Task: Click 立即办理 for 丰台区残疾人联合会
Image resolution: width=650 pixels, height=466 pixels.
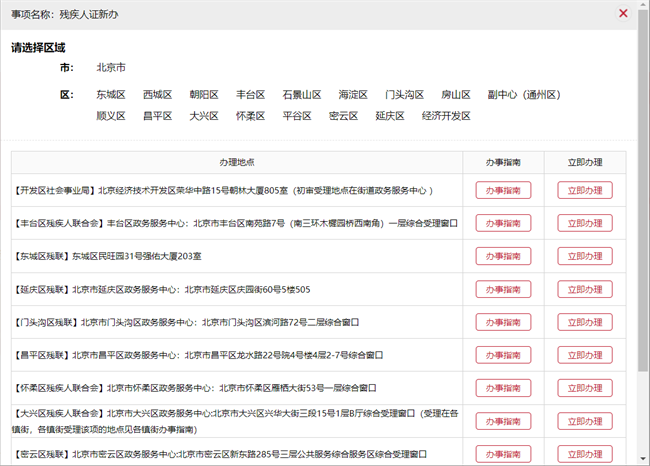Action: tap(584, 223)
